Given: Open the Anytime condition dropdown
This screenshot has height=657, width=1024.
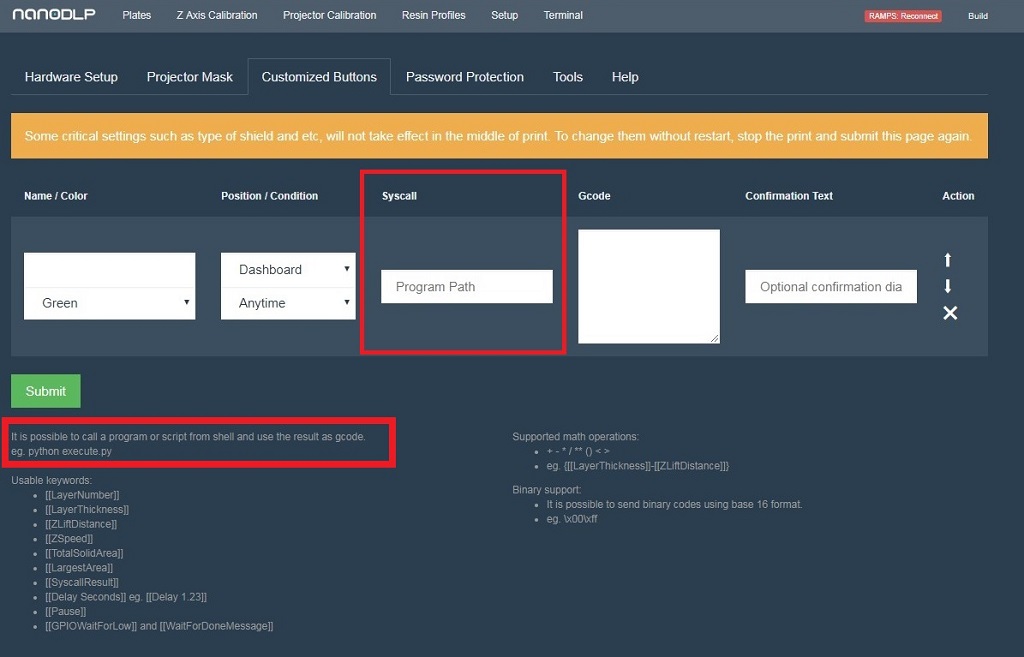Looking at the screenshot, I should point(288,303).
